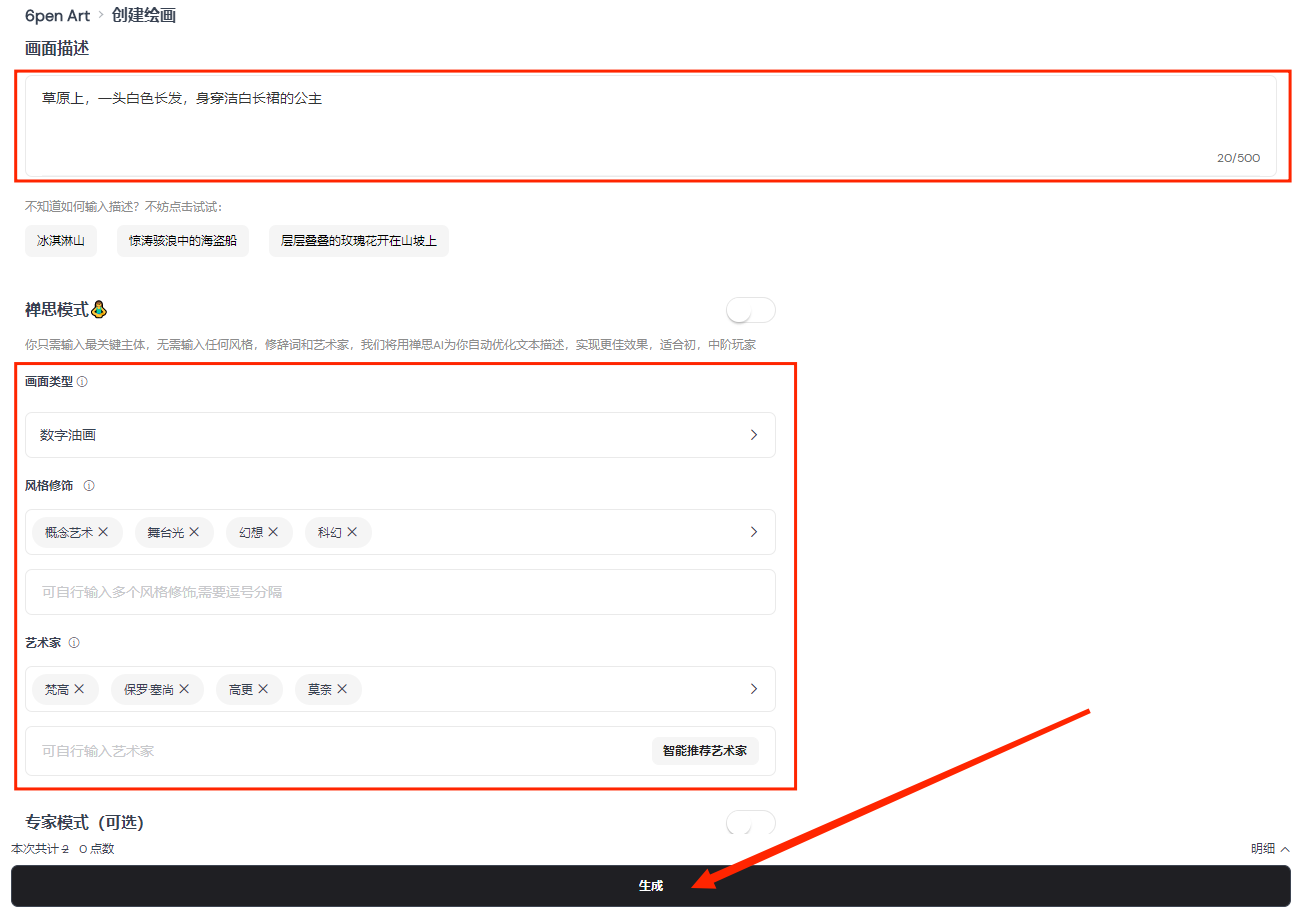Viewport: 1301px width, 912px height.
Task: Expand the 艺术家 tag list chevron
Action: tap(754, 689)
